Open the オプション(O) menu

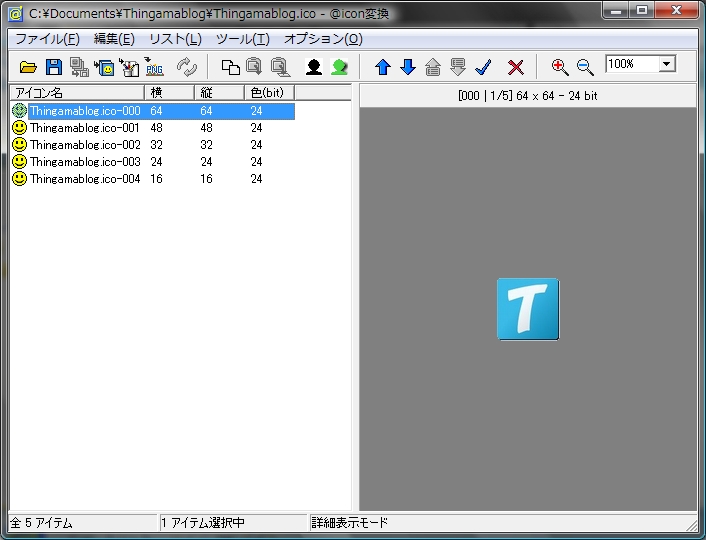click(x=323, y=39)
